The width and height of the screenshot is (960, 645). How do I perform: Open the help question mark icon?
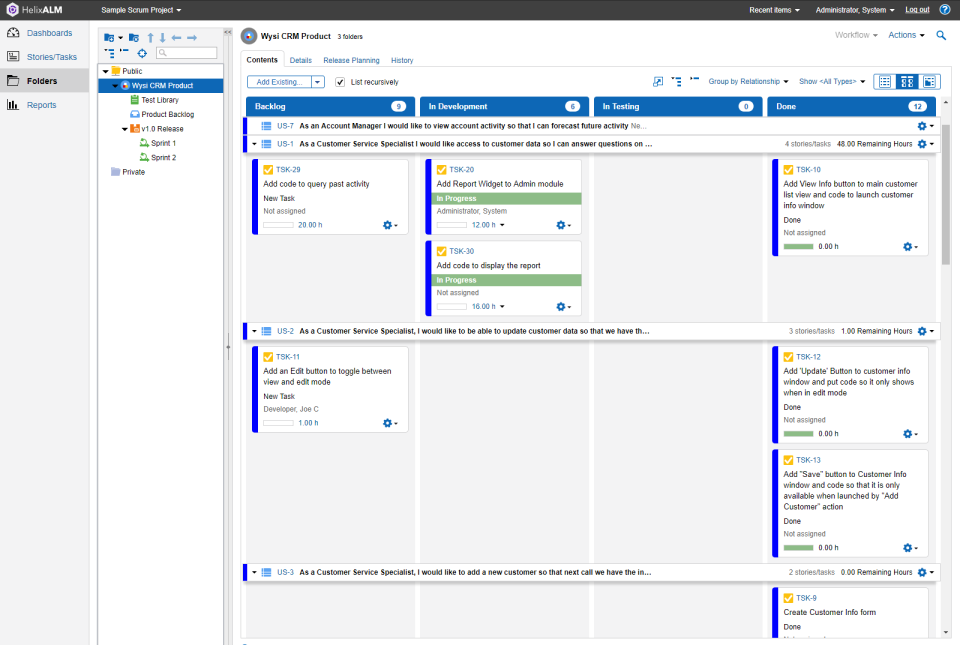point(945,10)
